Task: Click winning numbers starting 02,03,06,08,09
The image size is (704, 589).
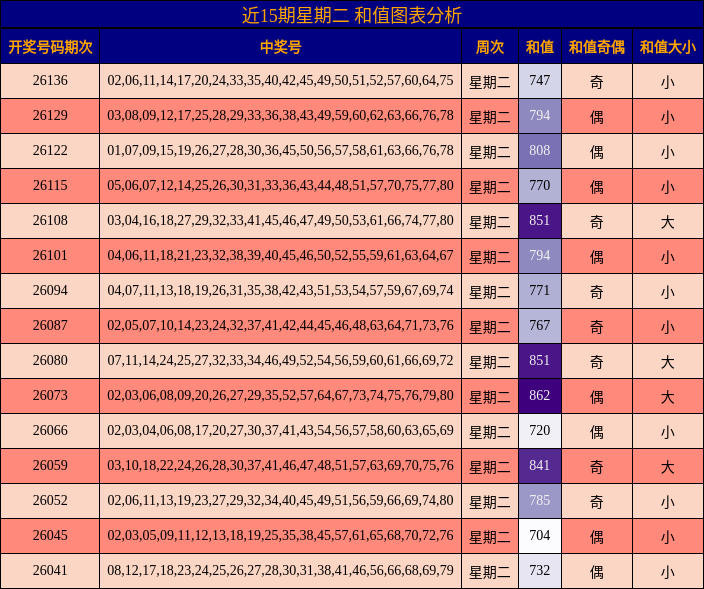Action: point(281,396)
